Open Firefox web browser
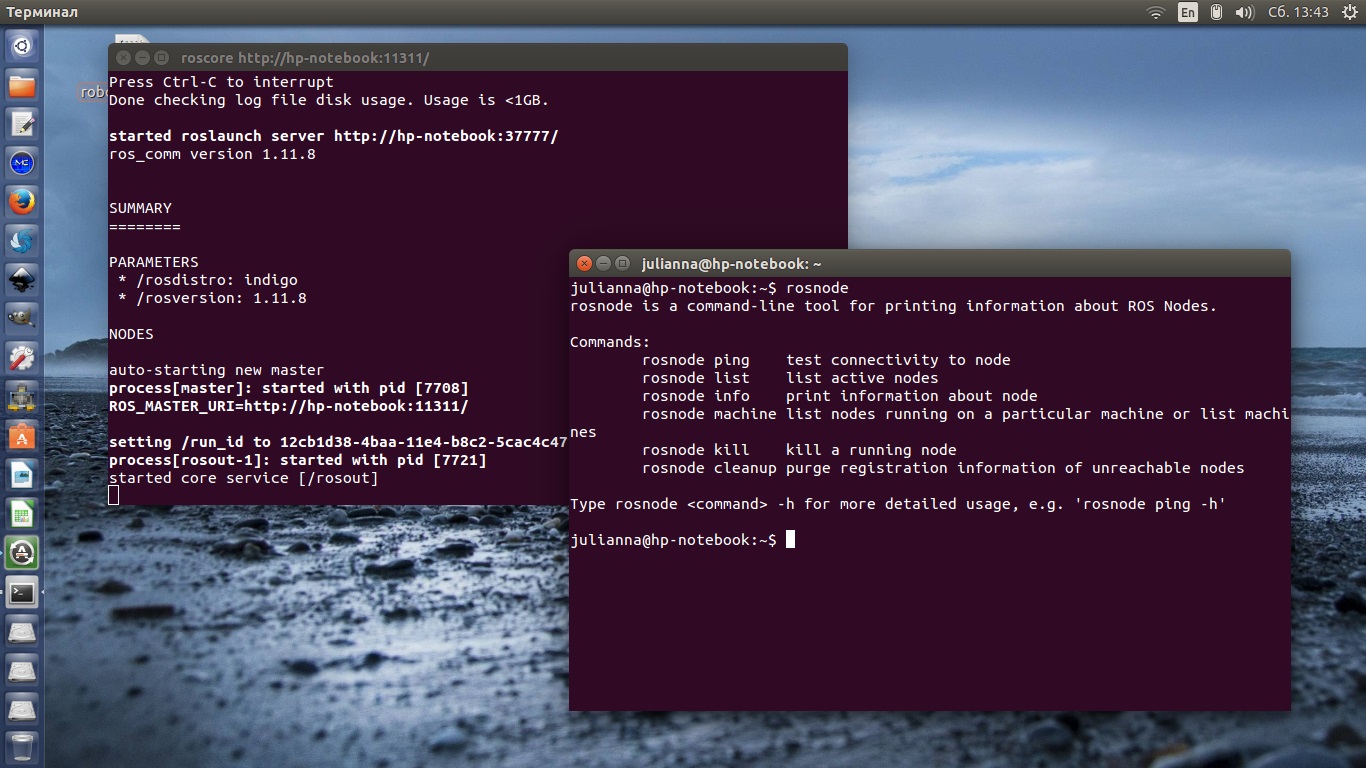1366x768 pixels. 22,201
